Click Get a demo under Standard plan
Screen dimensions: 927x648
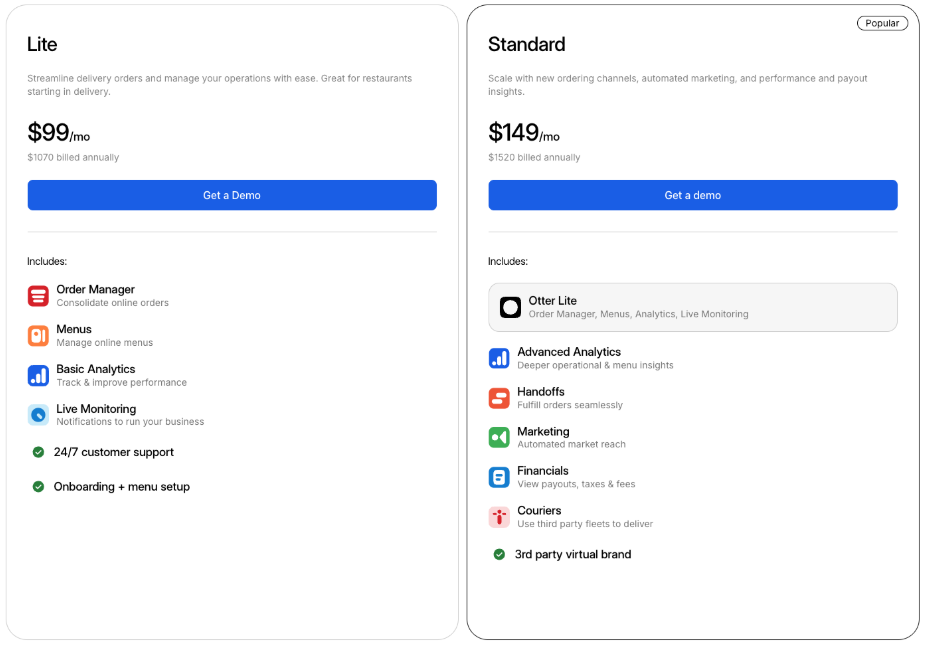click(692, 195)
